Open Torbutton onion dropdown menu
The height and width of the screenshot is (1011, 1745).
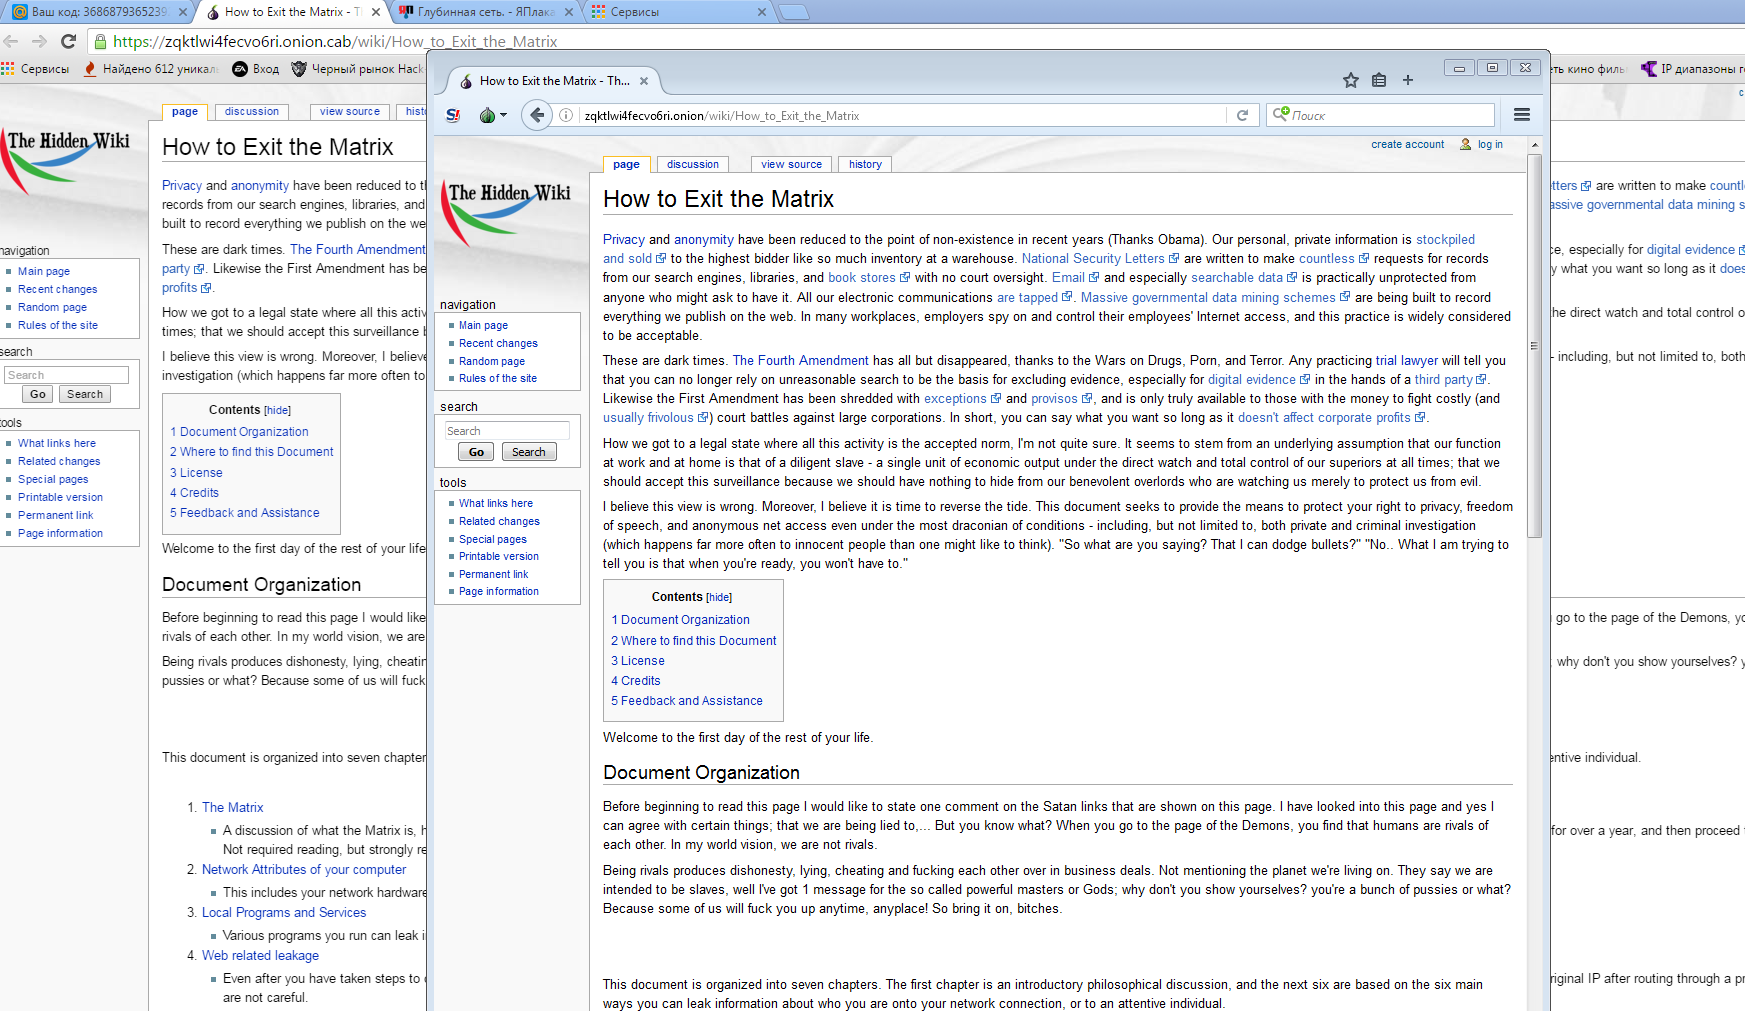pos(493,115)
